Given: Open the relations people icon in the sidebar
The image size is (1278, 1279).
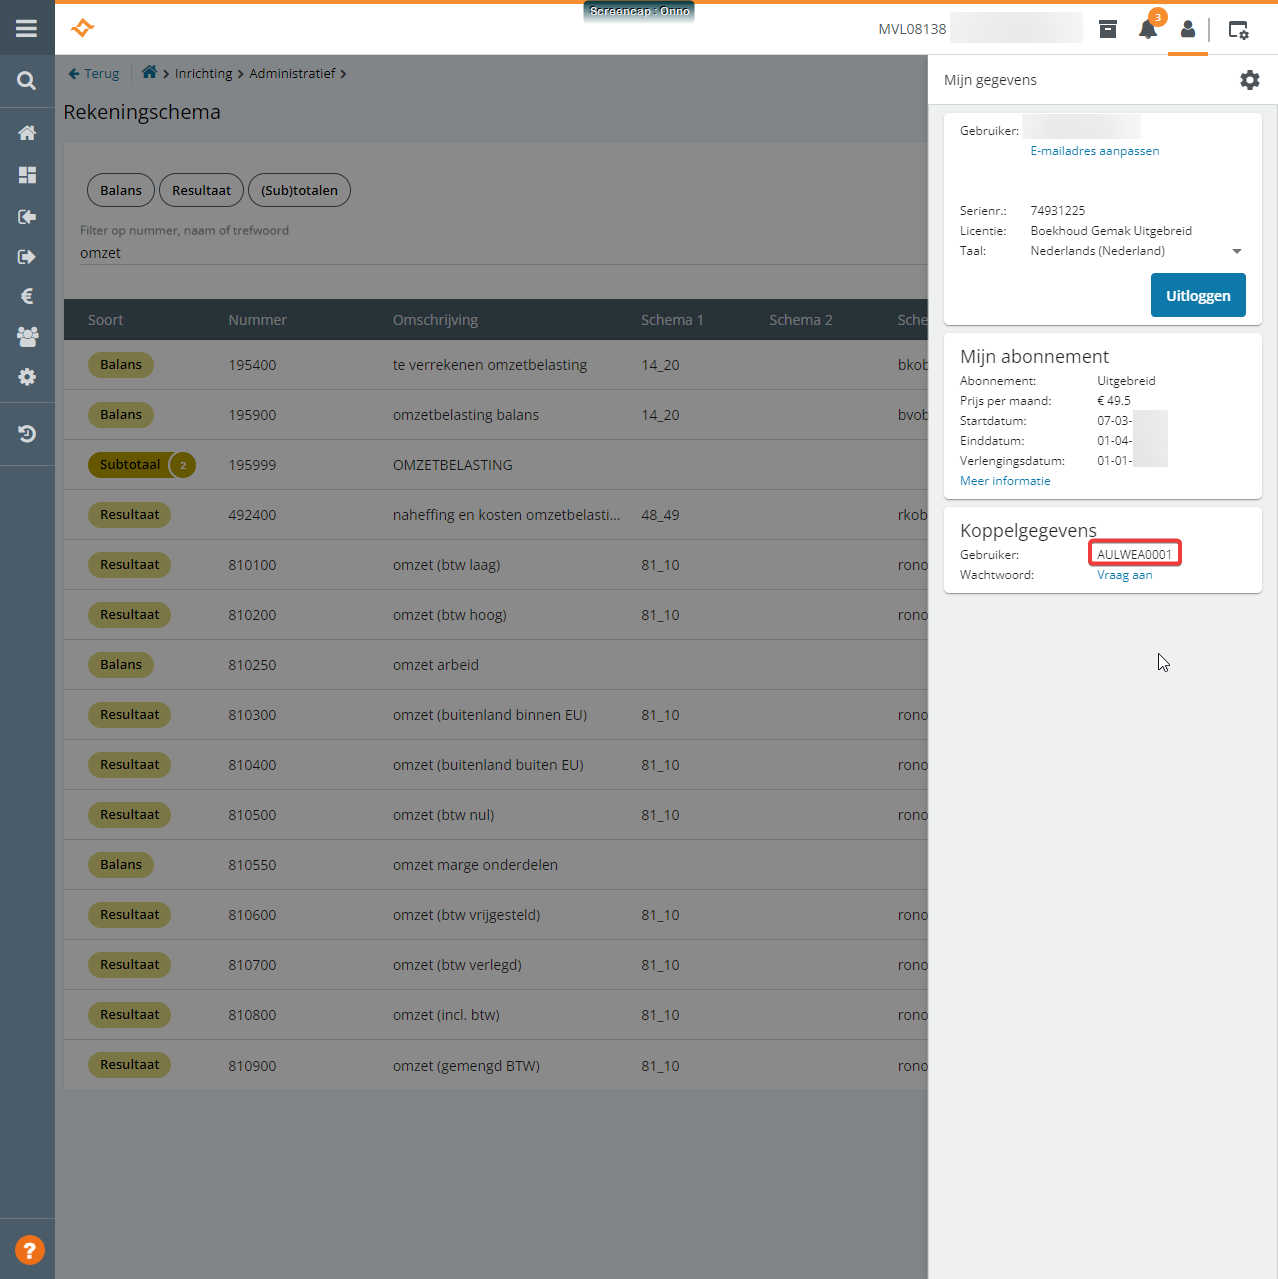Looking at the screenshot, I should coord(27,337).
